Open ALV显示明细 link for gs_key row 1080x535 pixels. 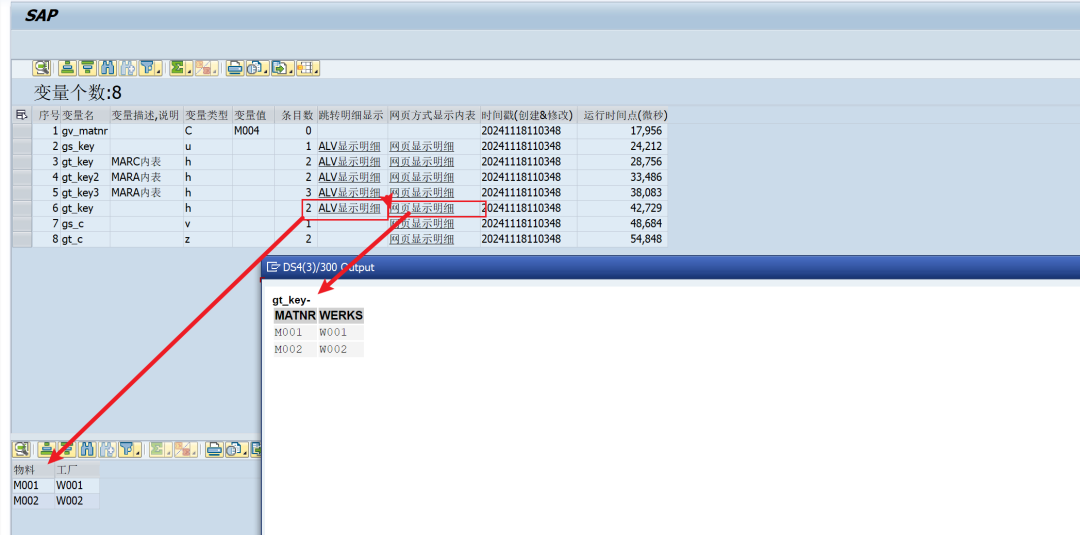tap(349, 146)
